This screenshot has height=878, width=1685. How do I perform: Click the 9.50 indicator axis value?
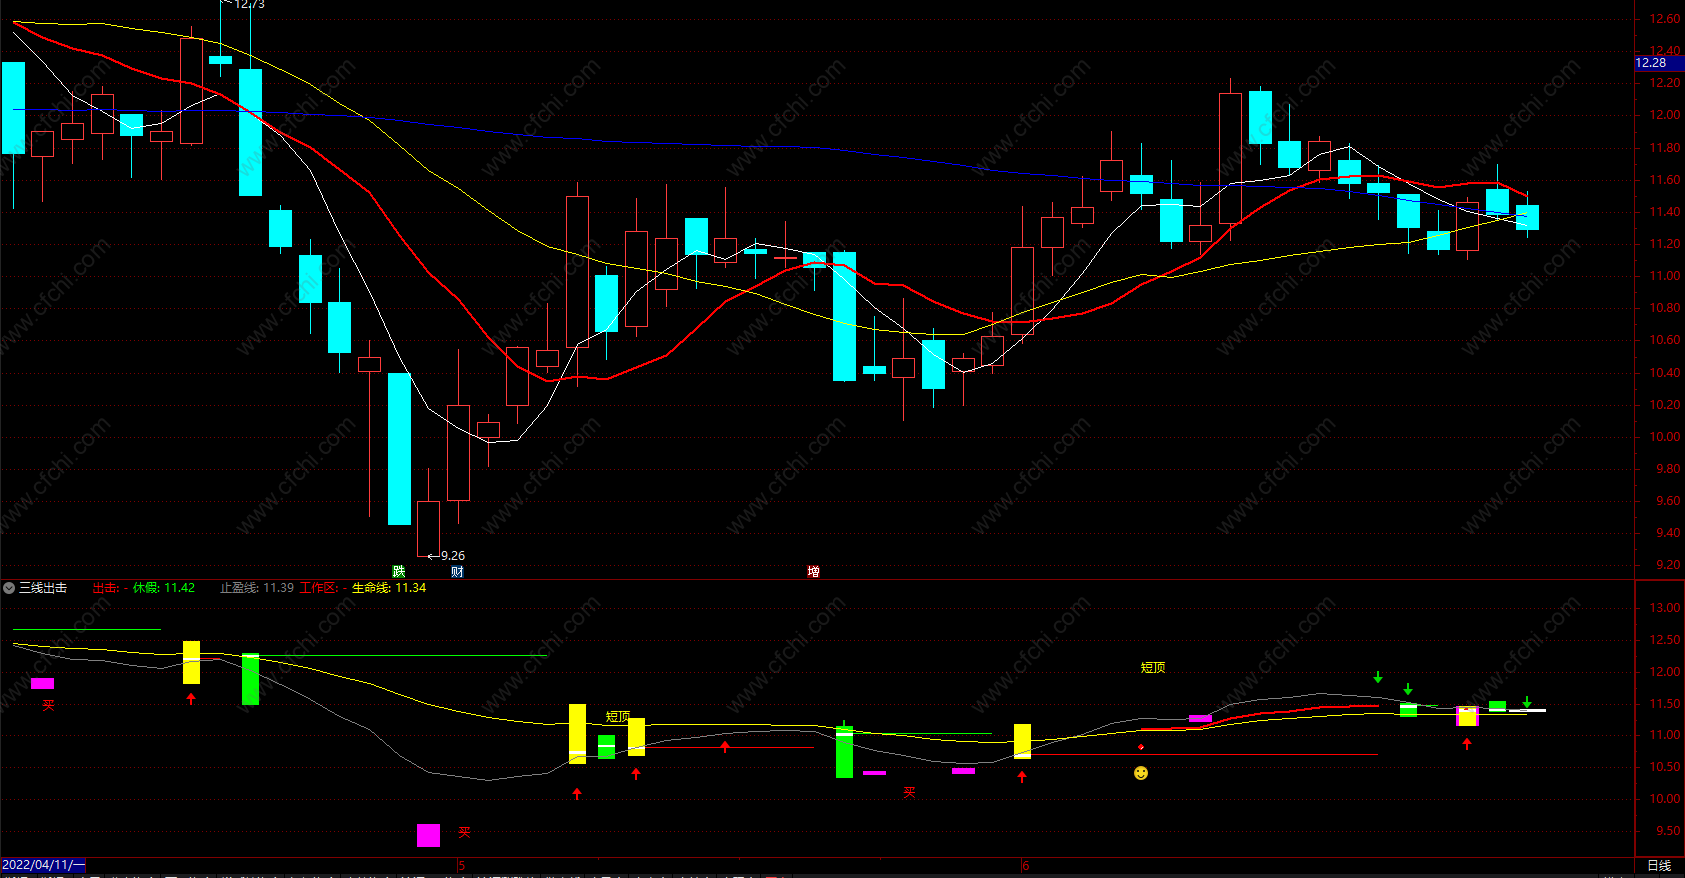[x=1667, y=831]
